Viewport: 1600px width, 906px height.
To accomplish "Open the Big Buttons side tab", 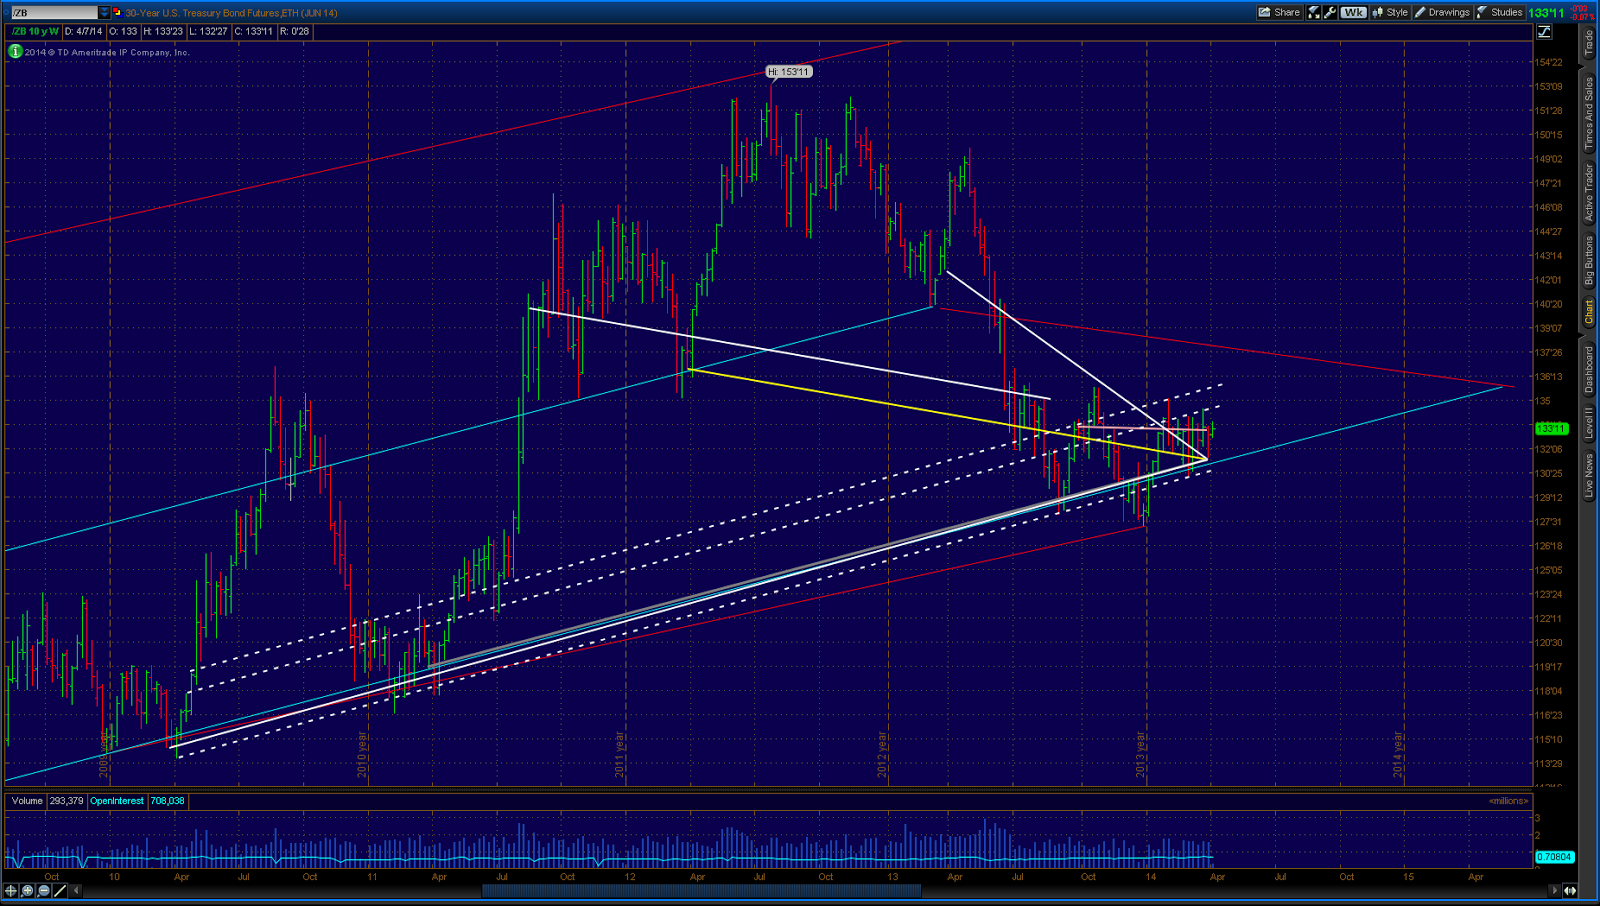I will point(1588,260).
